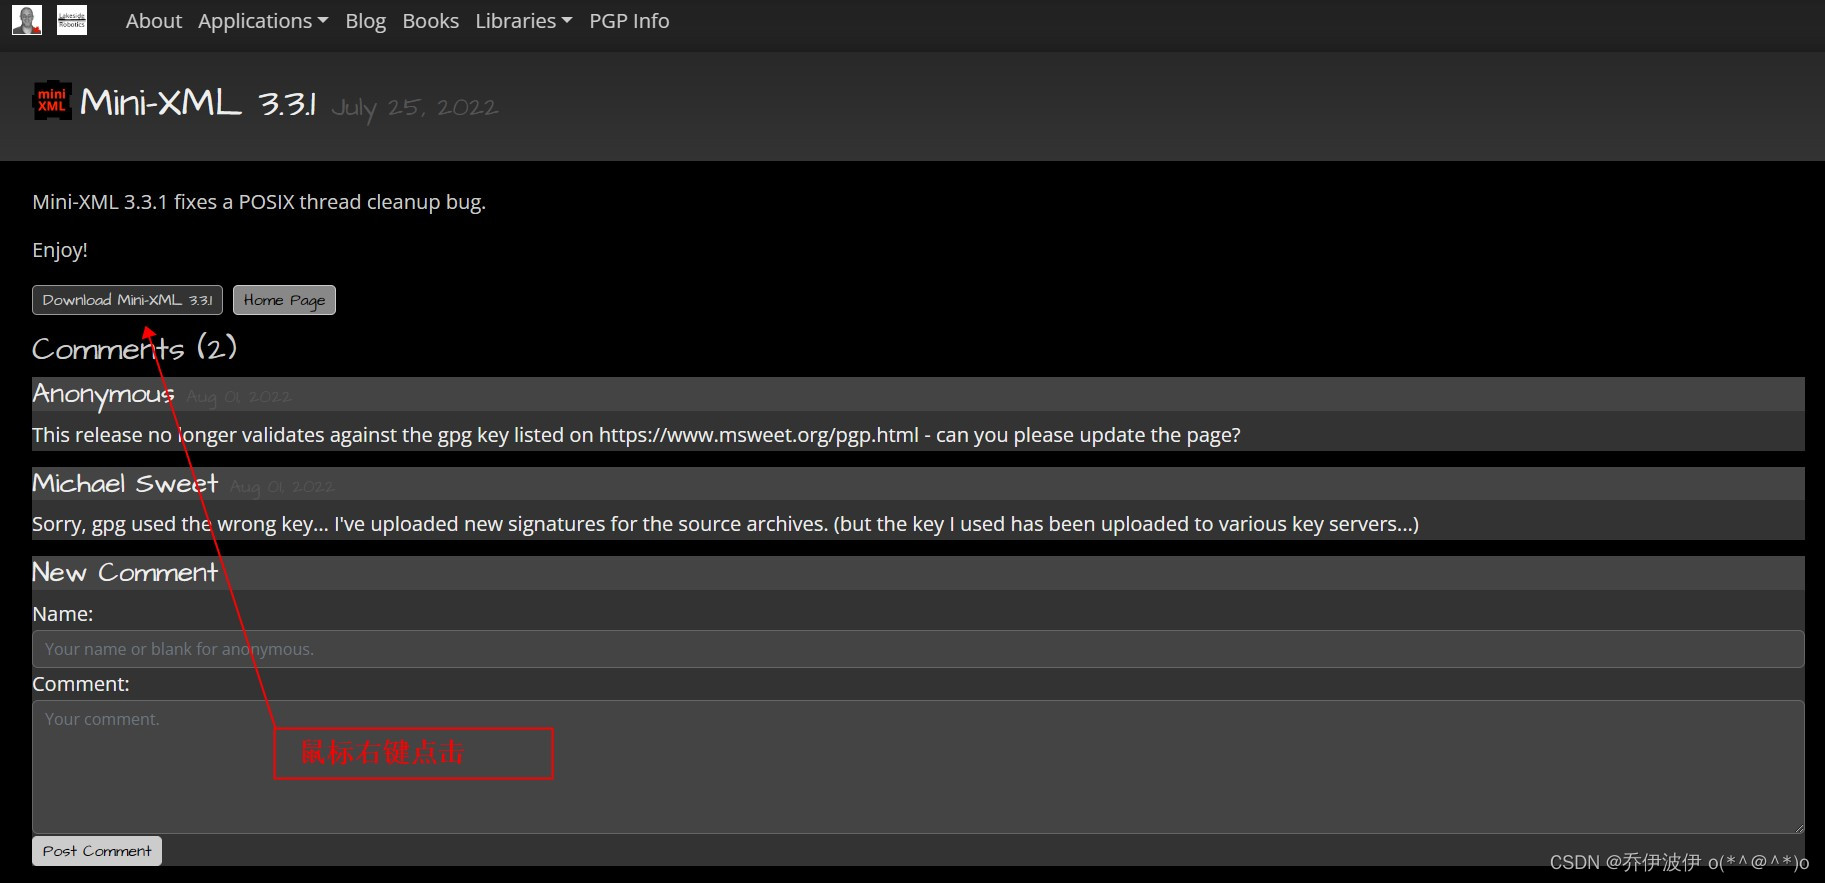Click the Post Comment button
Image resolution: width=1825 pixels, height=883 pixels.
[x=97, y=851]
